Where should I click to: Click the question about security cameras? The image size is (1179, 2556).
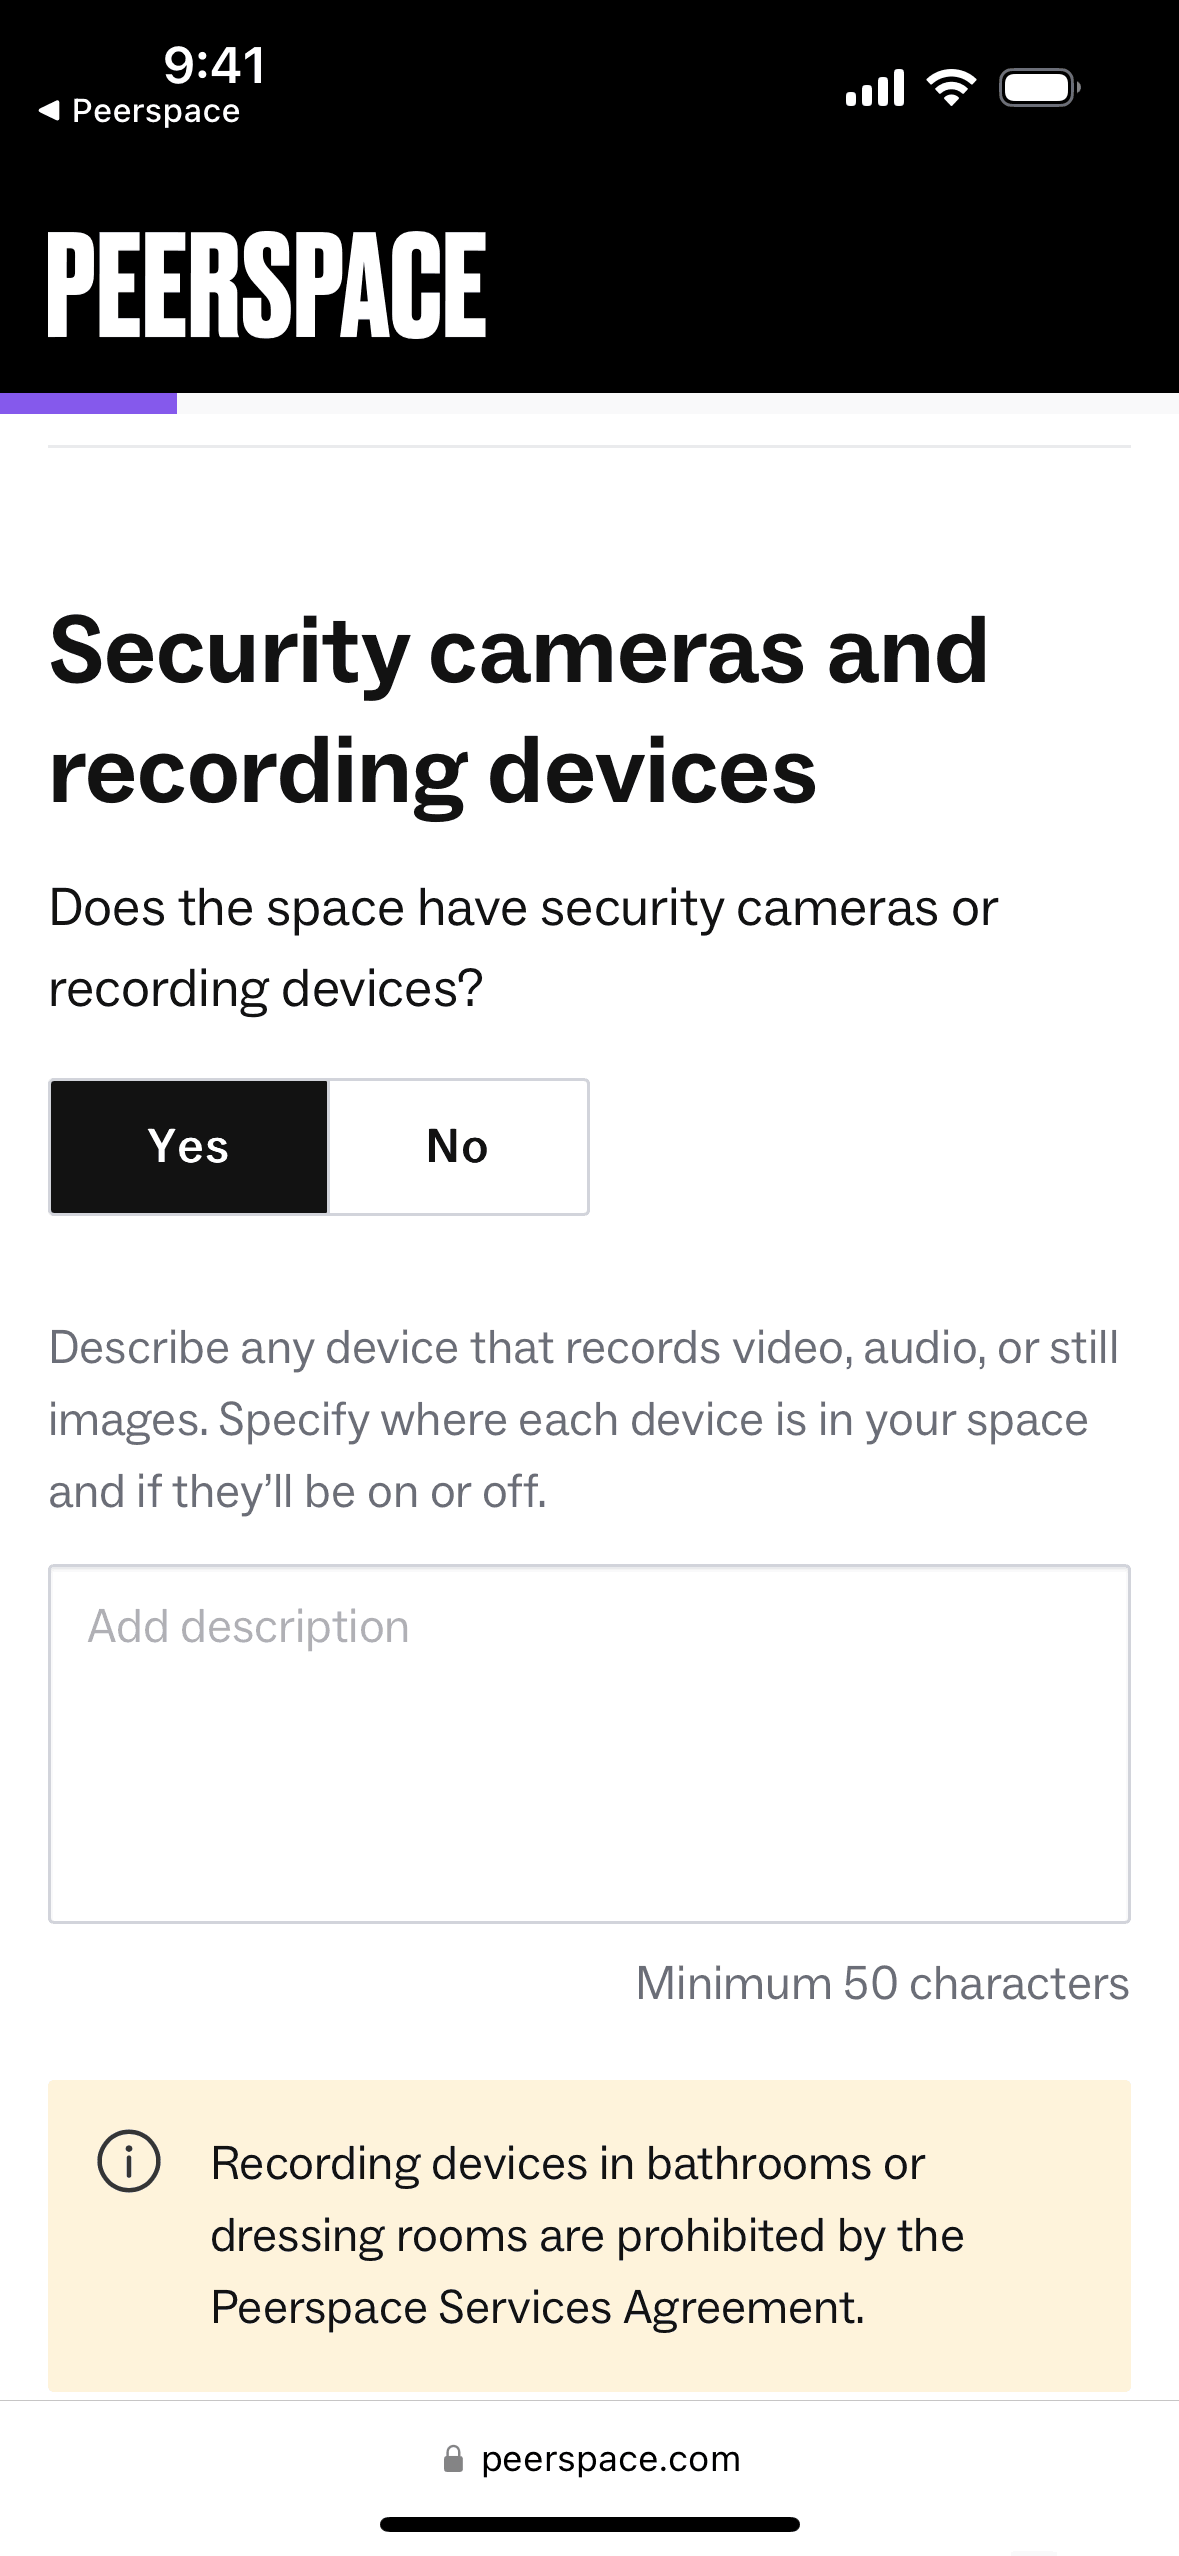(523, 948)
